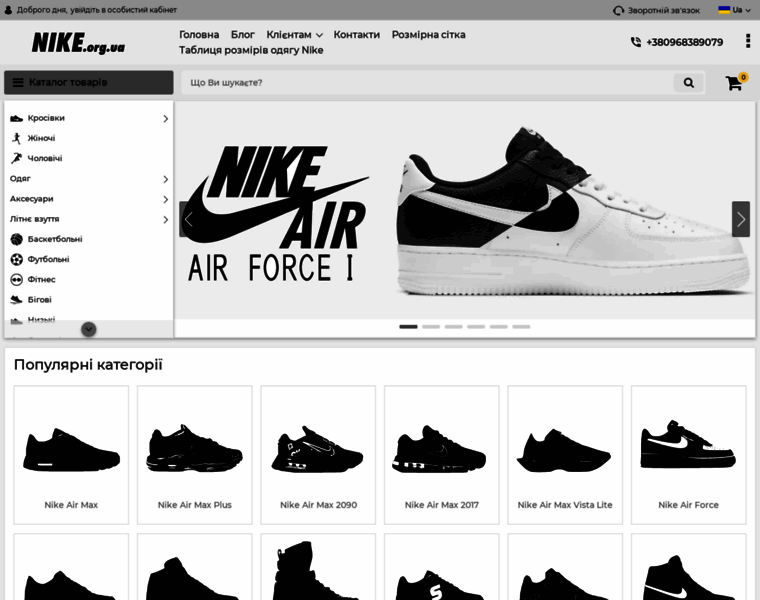Open Nike Air Max 2017 category card
The width and height of the screenshot is (760, 600).
tap(442, 455)
